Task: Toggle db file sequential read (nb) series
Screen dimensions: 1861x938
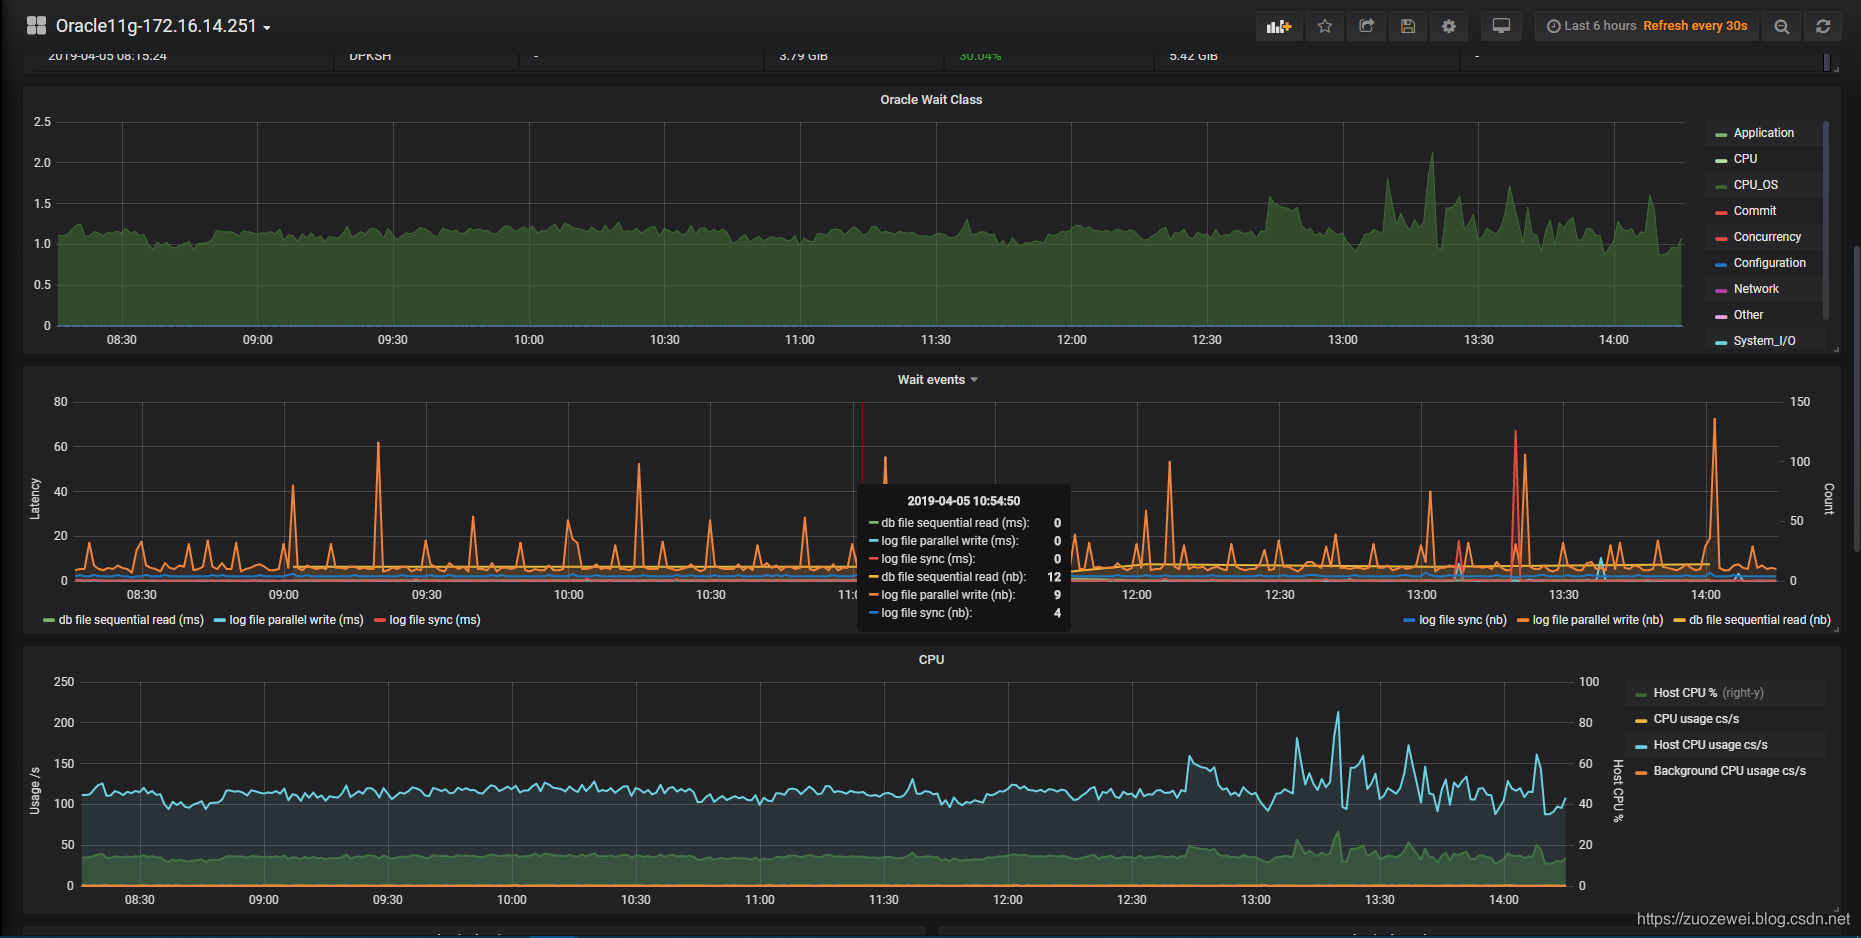Action: point(1760,620)
